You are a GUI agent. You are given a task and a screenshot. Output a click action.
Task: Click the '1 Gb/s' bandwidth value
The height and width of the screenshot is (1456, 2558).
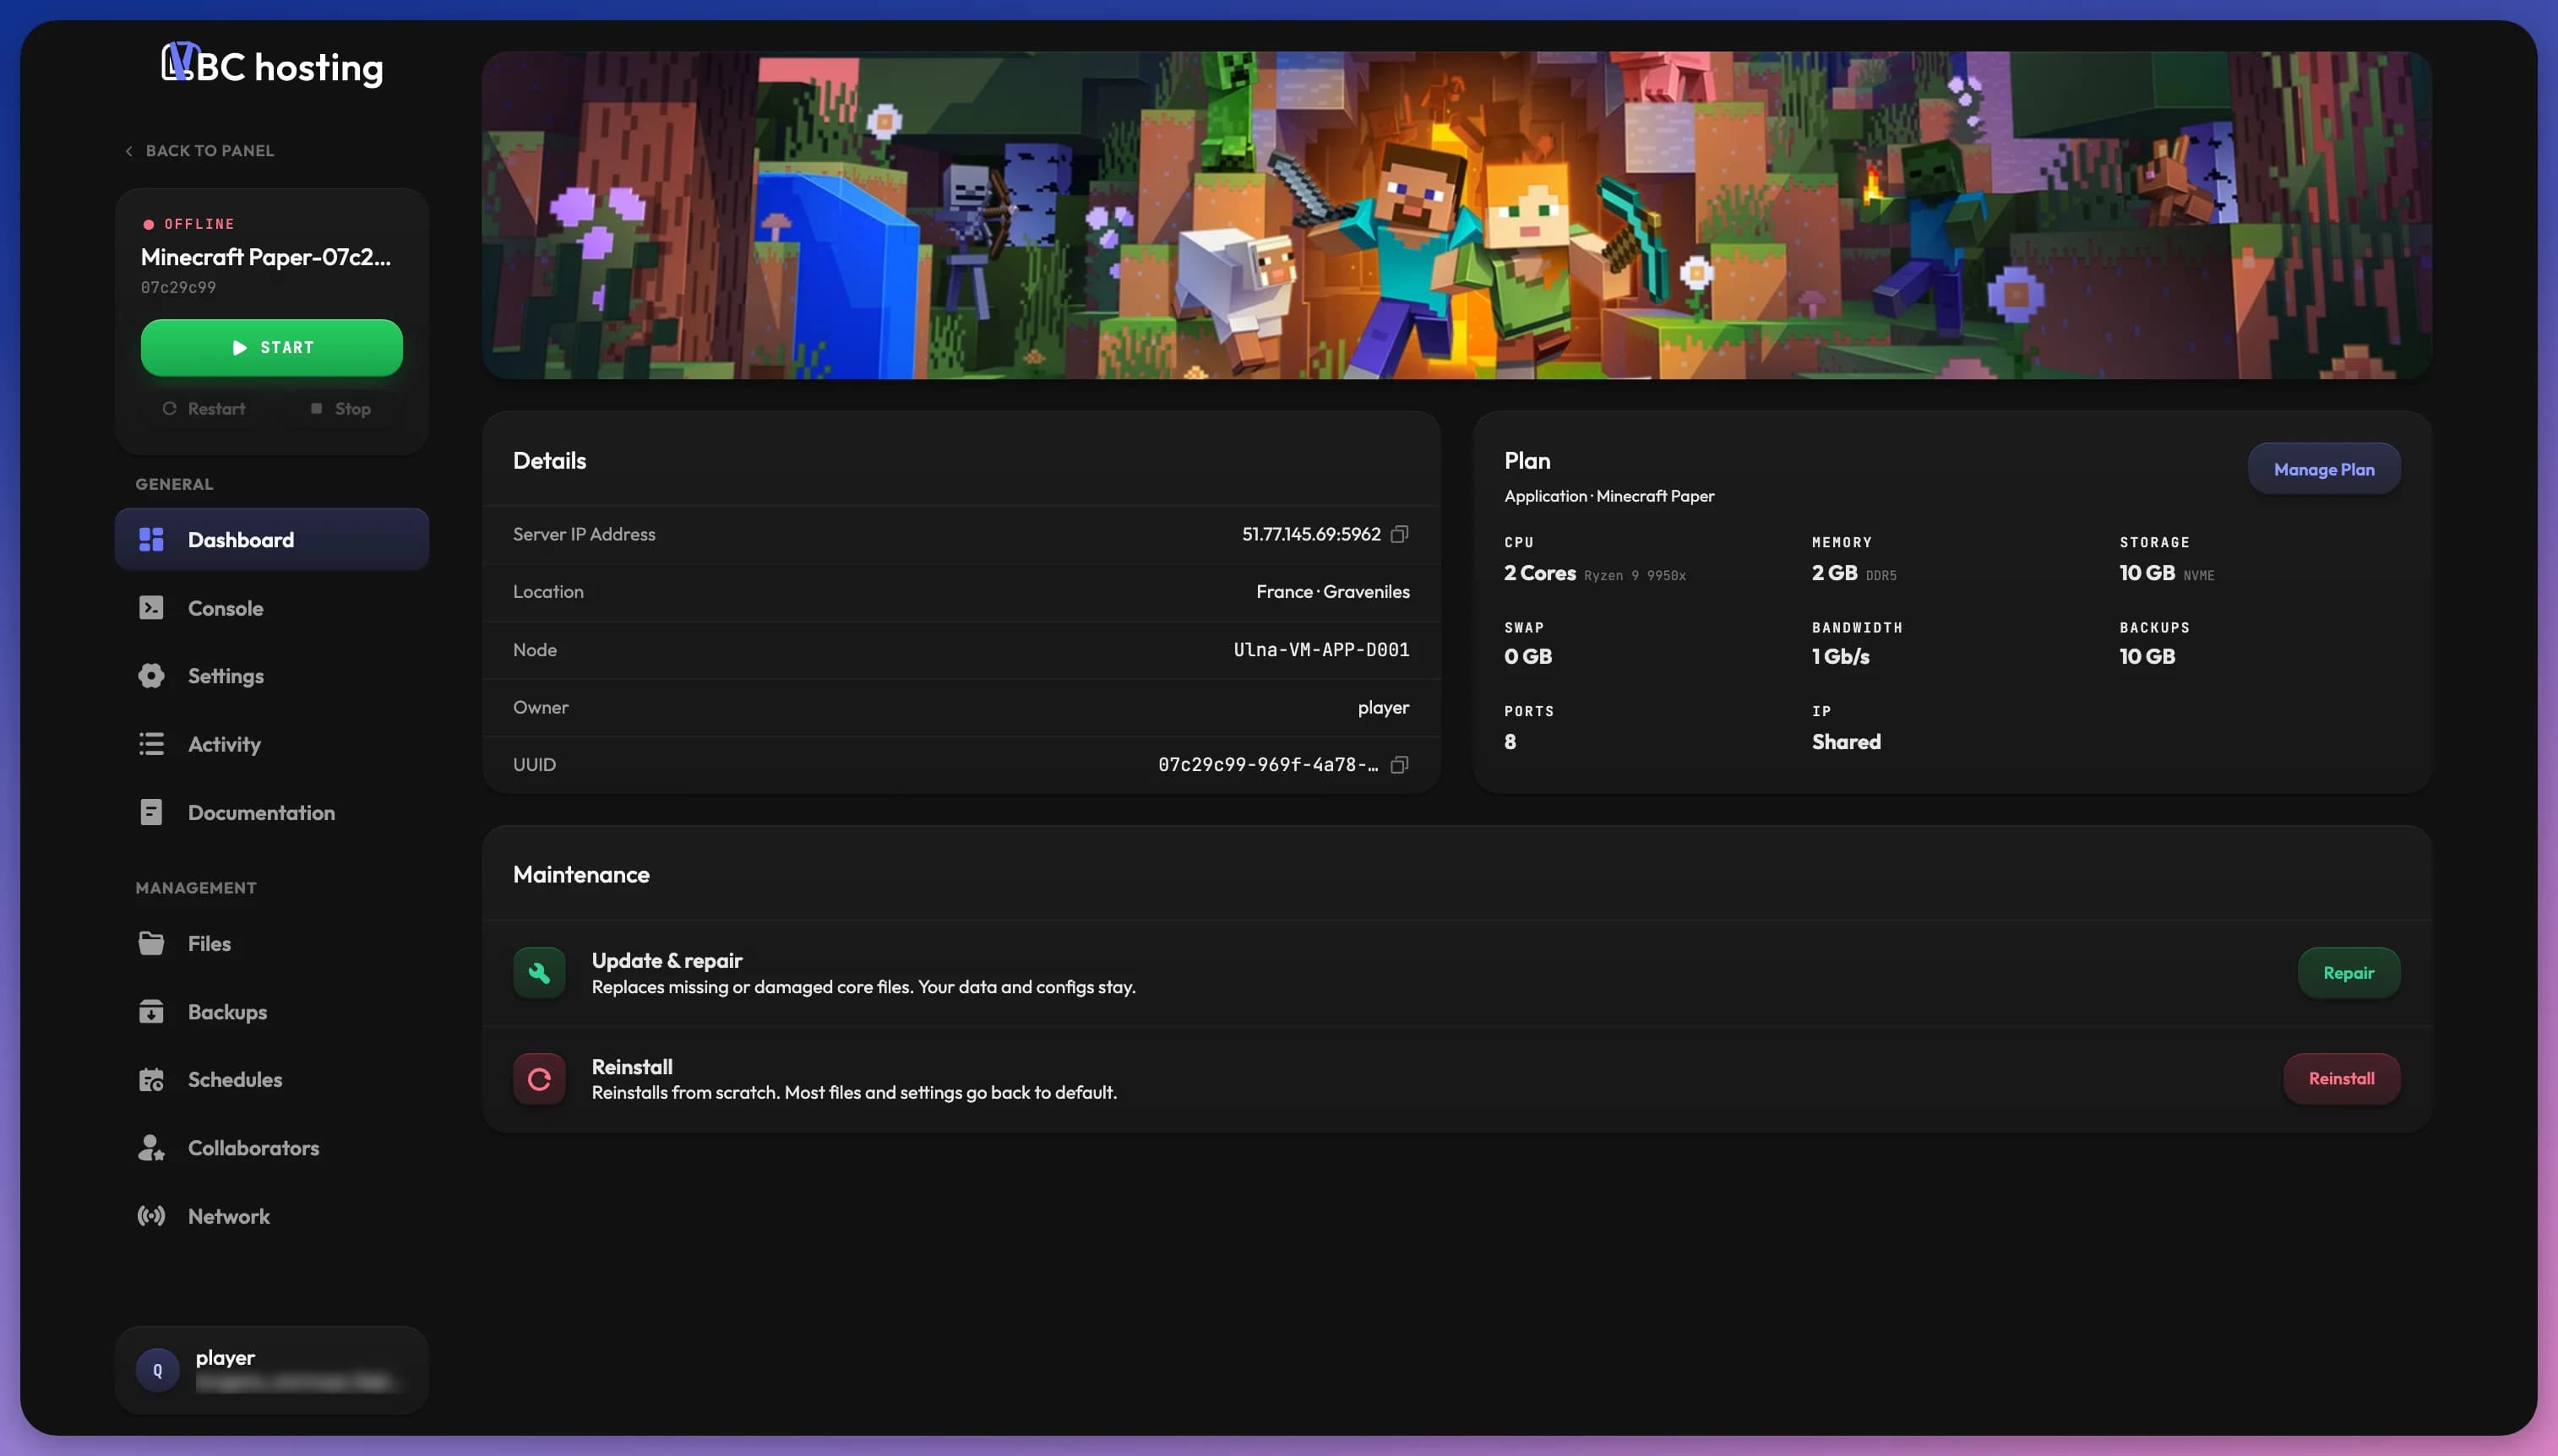(1840, 656)
